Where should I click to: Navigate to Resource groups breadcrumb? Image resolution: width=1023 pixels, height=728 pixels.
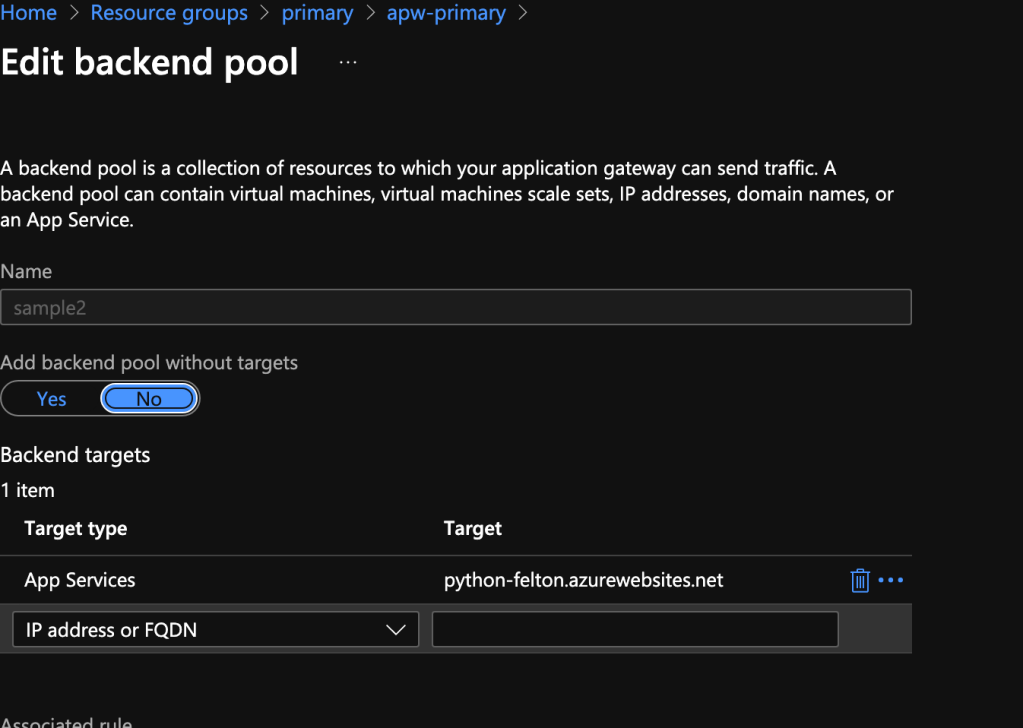point(169,13)
